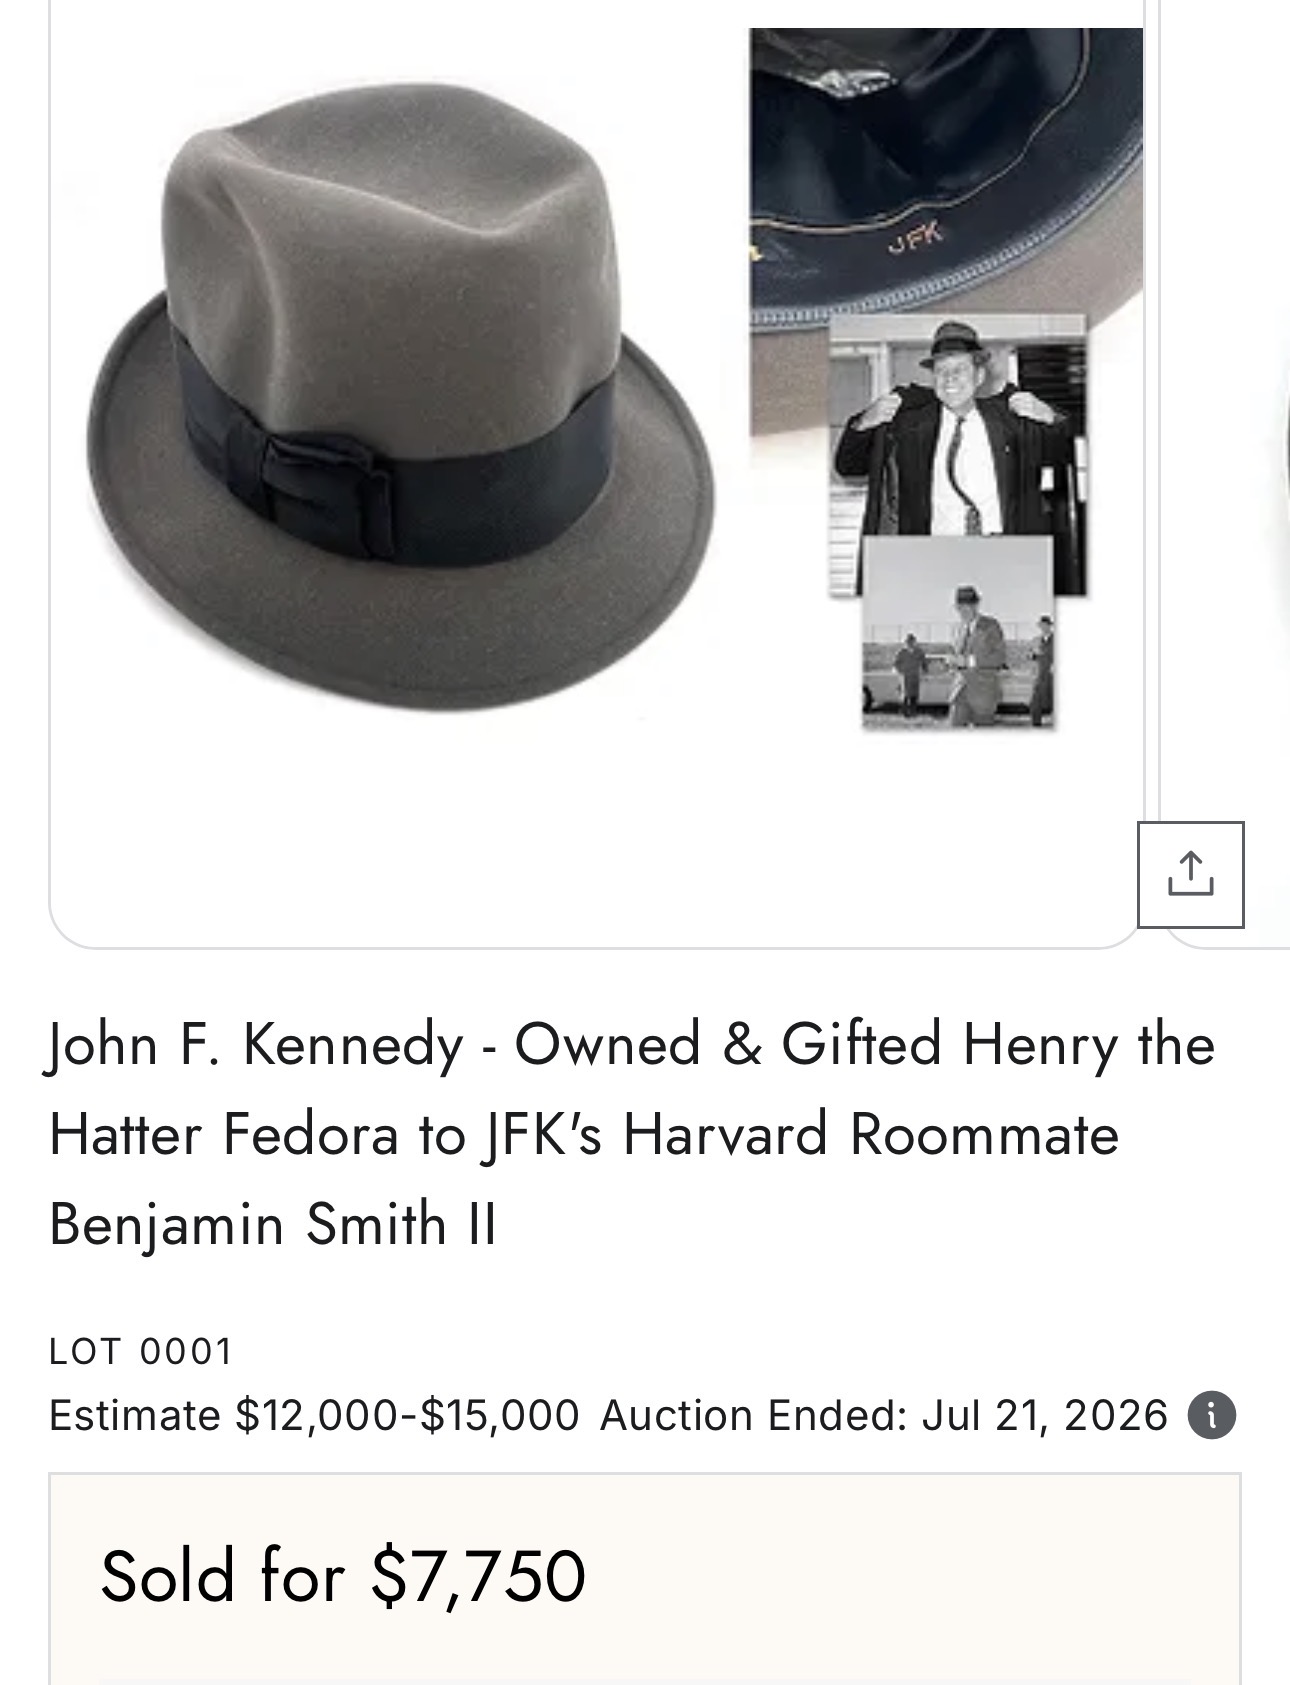Select the LOT 0001 label
Image resolution: width=1290 pixels, height=1685 pixels.
point(140,1351)
